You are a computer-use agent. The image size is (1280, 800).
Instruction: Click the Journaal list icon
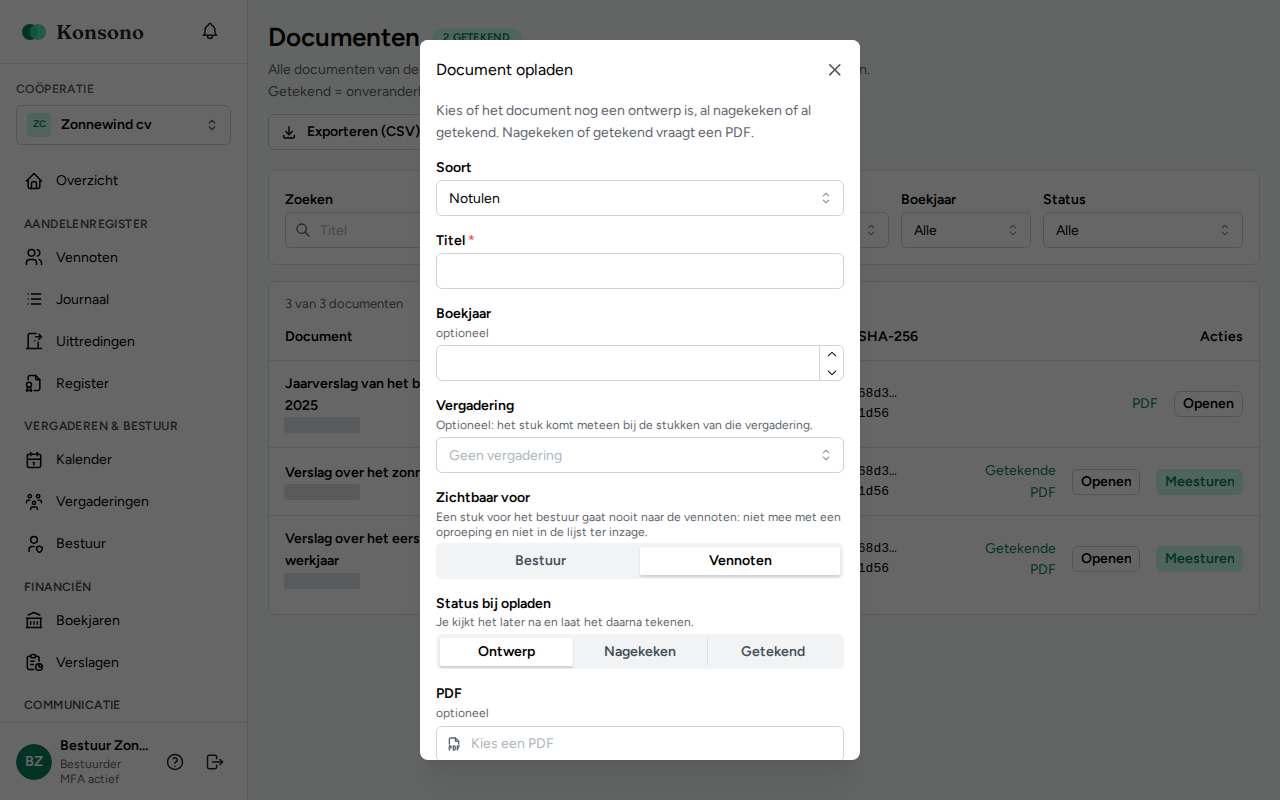[x=34, y=299]
